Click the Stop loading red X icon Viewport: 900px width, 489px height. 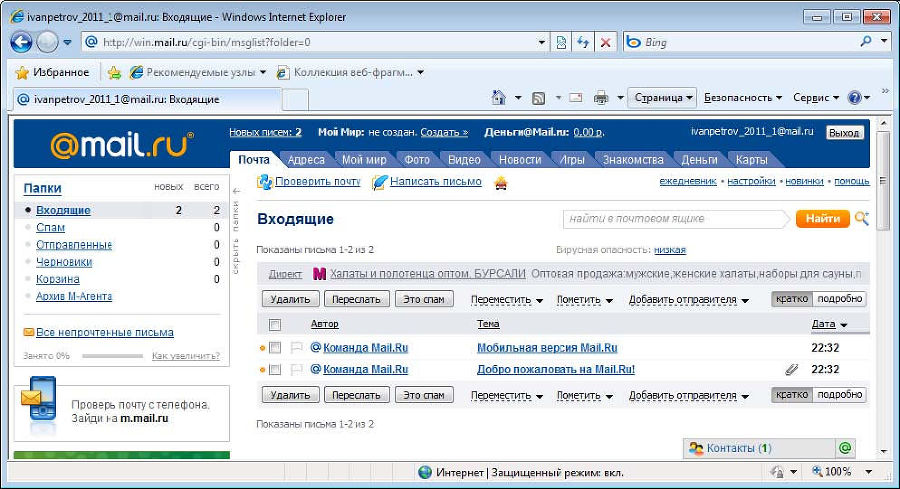tap(605, 42)
